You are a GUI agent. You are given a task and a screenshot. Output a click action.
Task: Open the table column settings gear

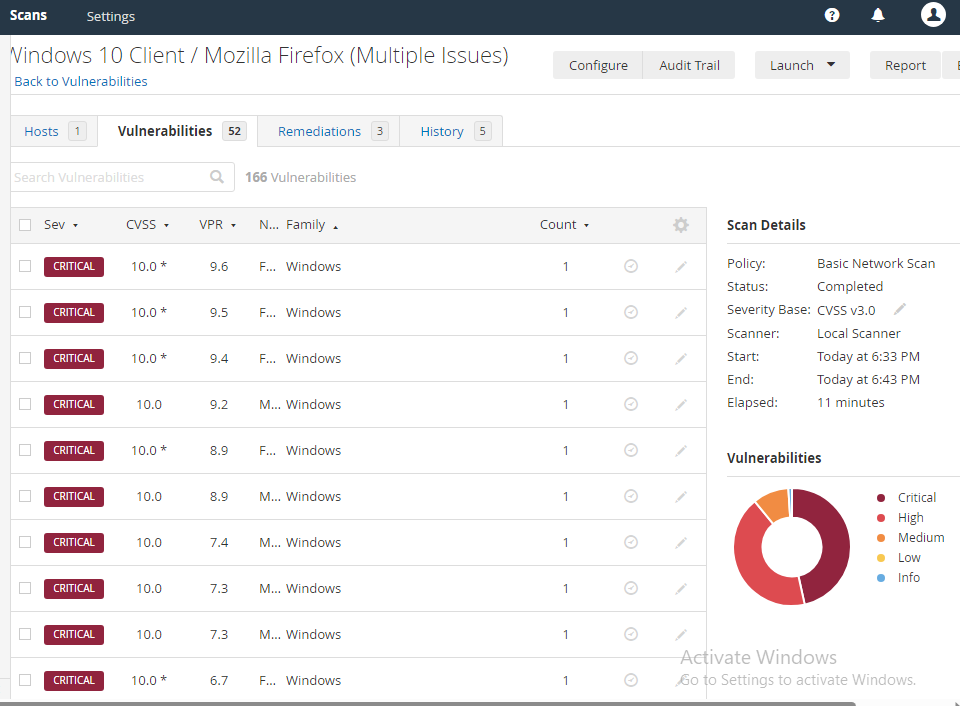(681, 225)
